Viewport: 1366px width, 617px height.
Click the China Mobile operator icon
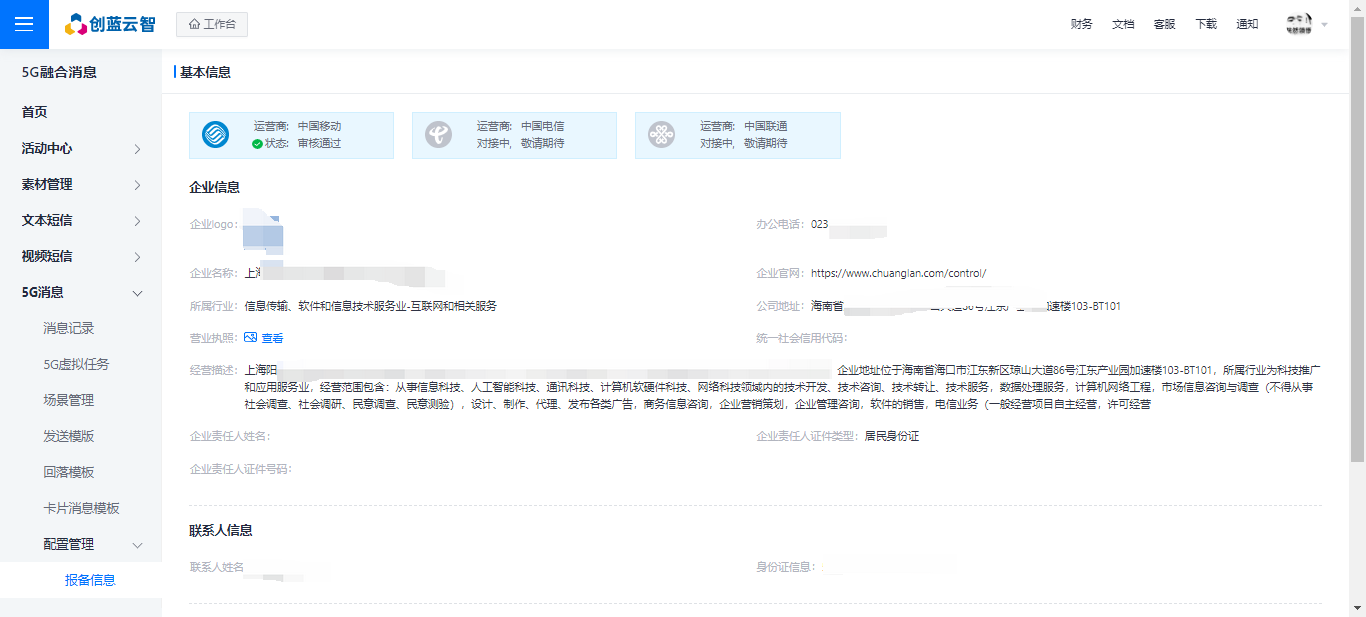[x=215, y=134]
